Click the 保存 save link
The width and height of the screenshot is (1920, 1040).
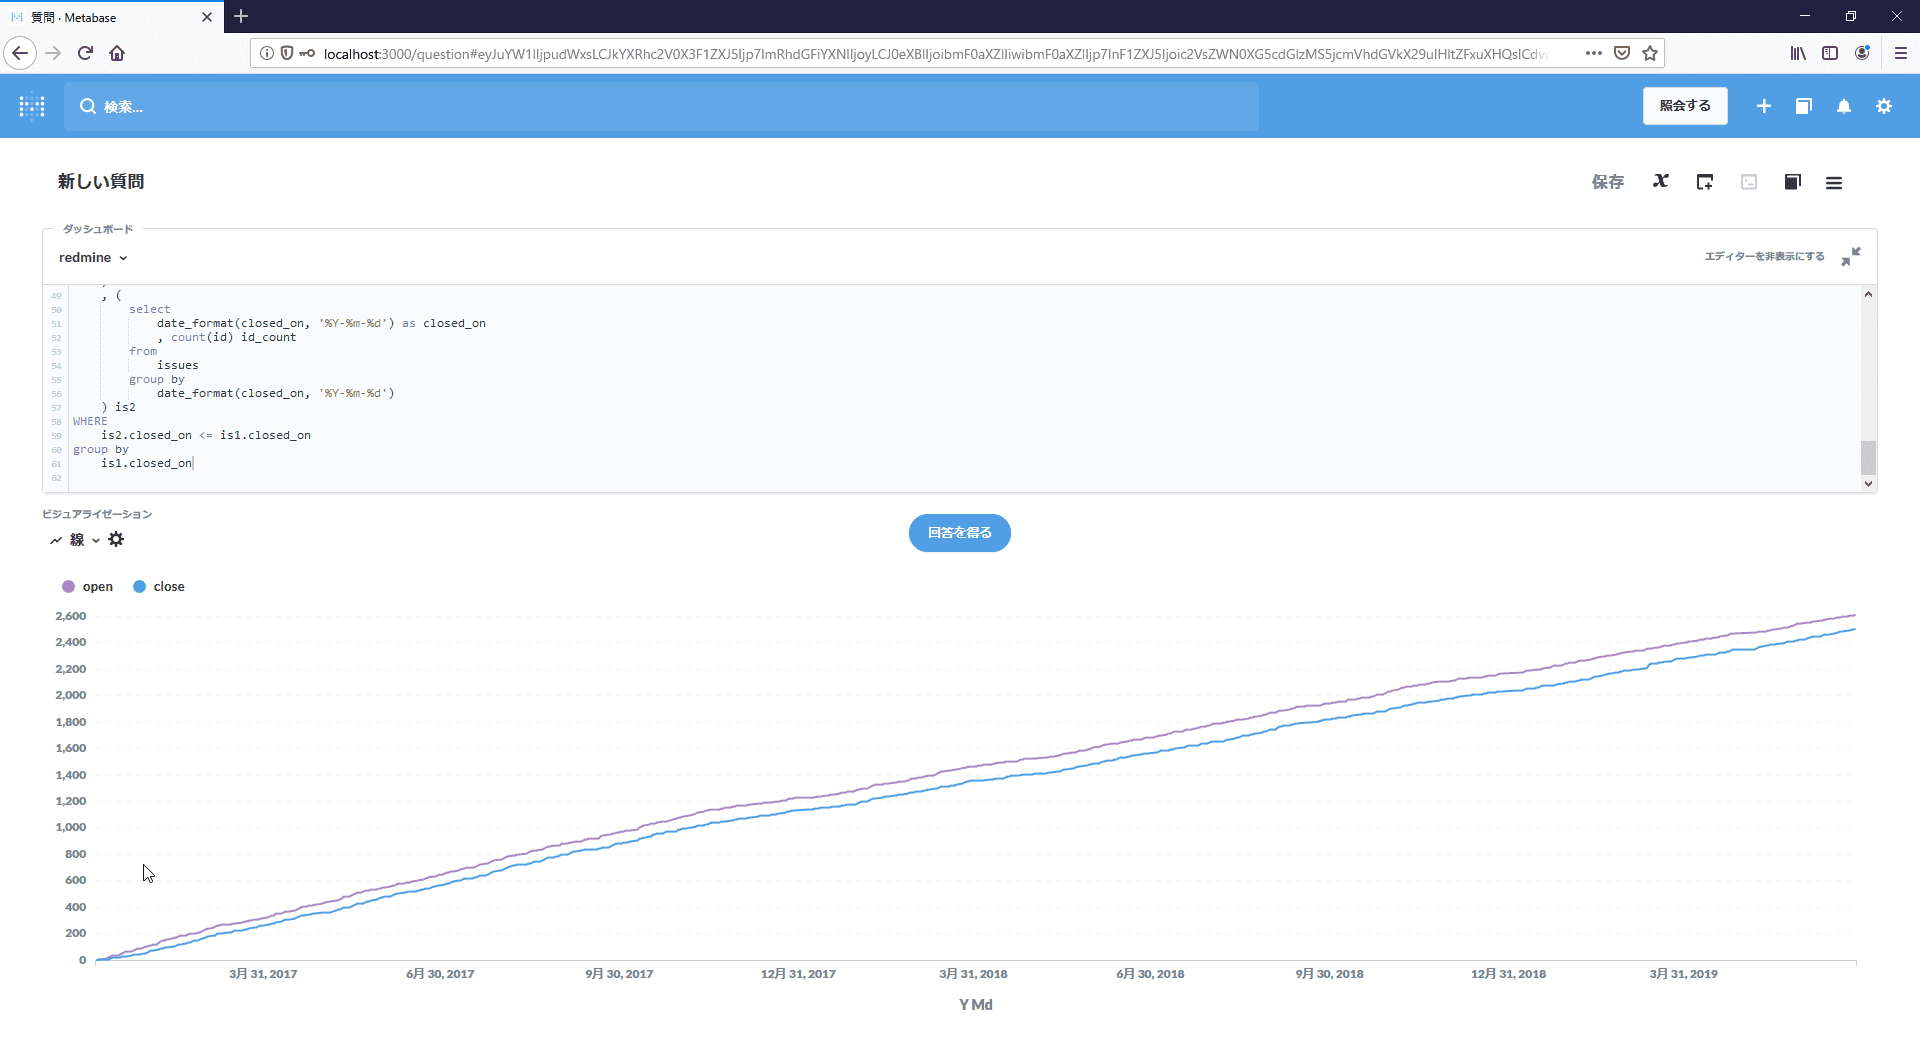click(1608, 182)
